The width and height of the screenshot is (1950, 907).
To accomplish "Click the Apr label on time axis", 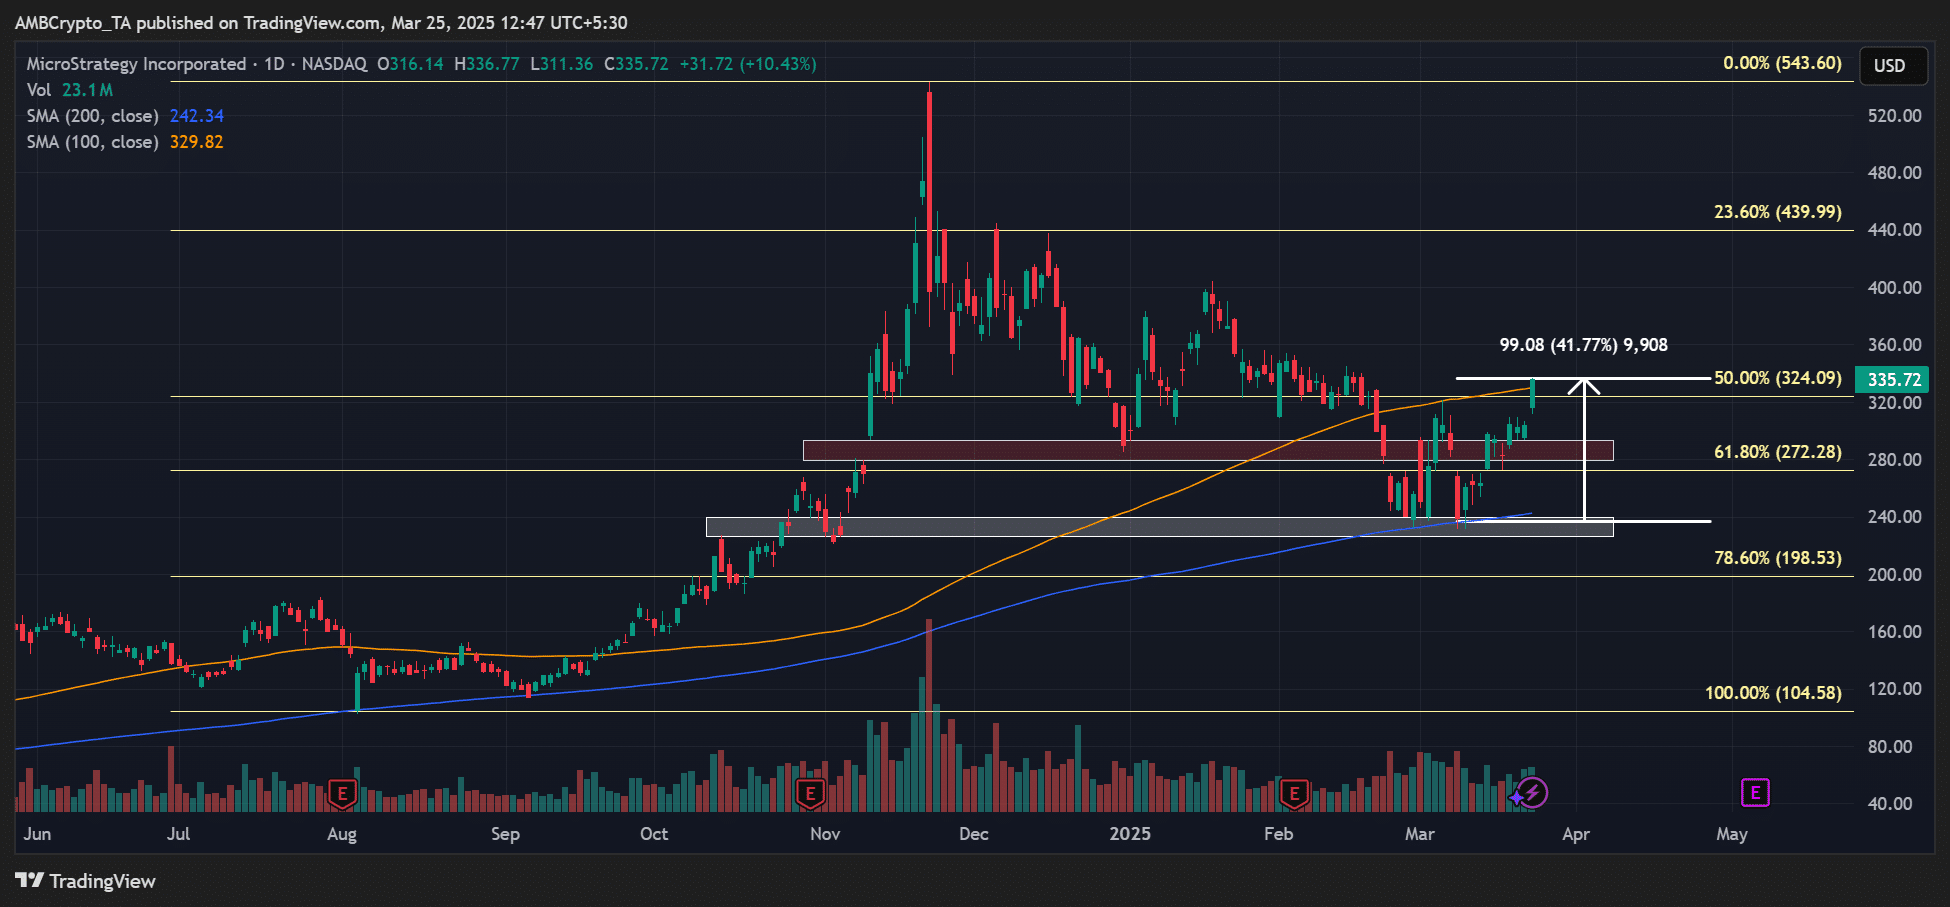I will (1576, 834).
